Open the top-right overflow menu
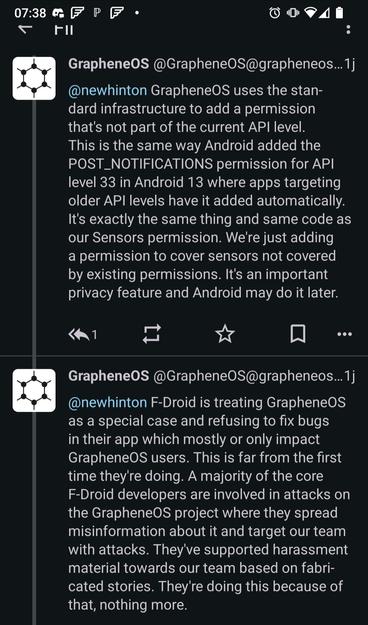Image resolution: width=368 pixels, height=625 pixels. pyautogui.click(x=349, y=30)
